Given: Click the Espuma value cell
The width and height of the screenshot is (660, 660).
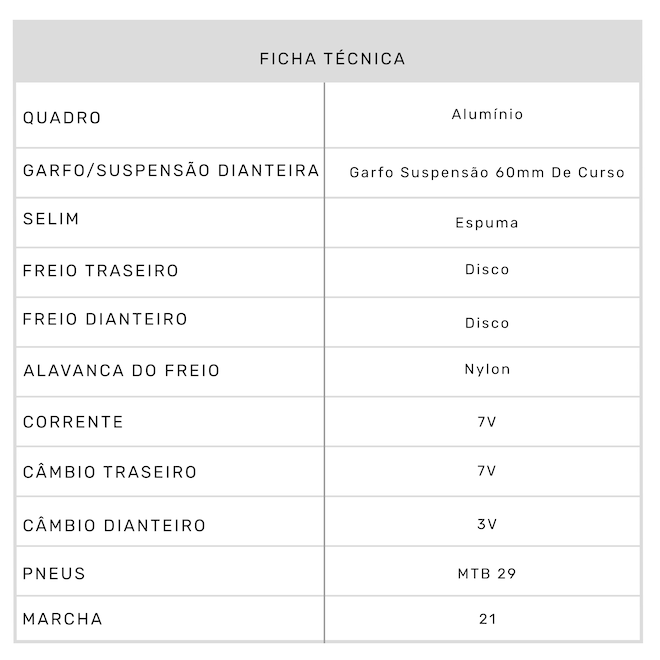Looking at the screenshot, I should coord(487,222).
